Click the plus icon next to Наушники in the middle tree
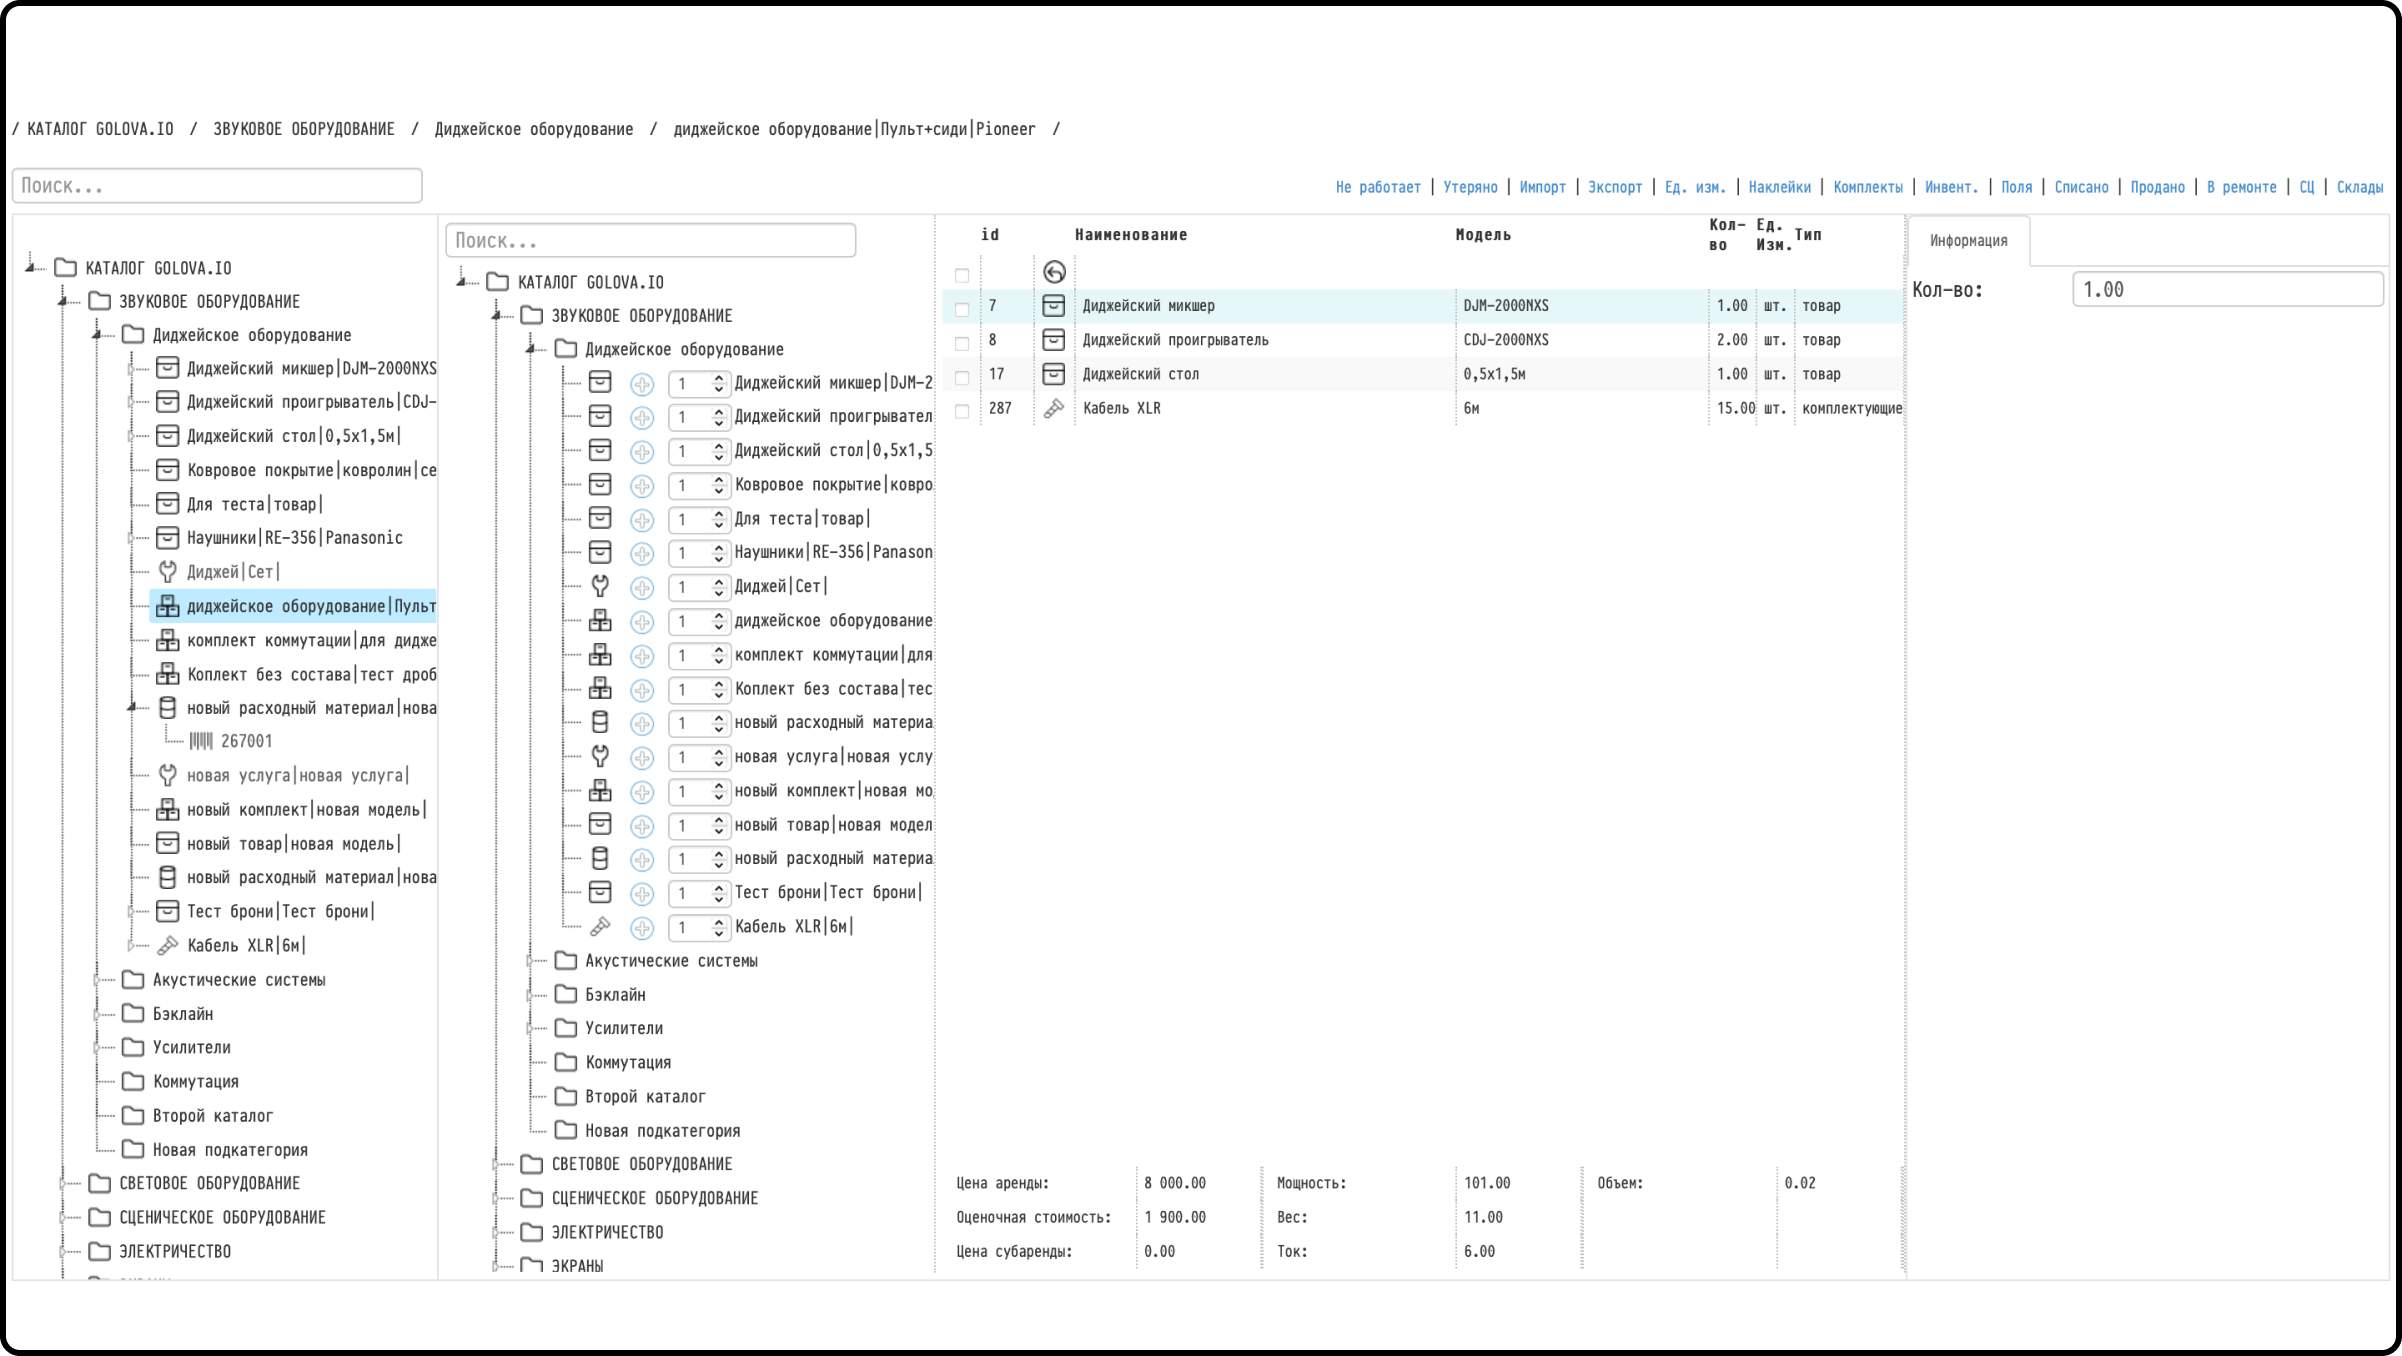Image resolution: width=2402 pixels, height=1356 pixels. pos(642,554)
